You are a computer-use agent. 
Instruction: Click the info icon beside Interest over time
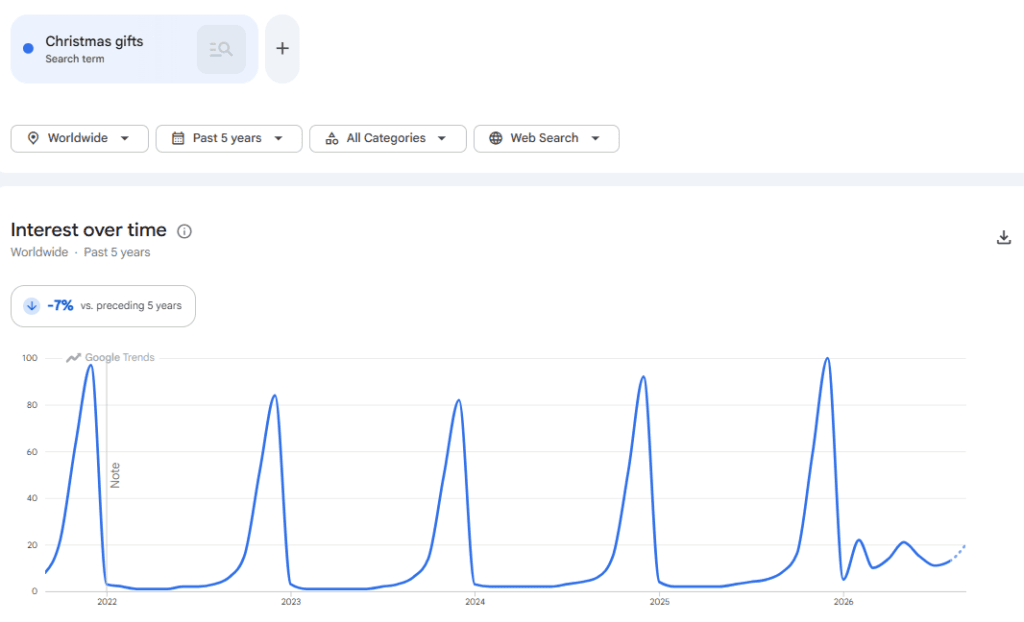(x=185, y=231)
